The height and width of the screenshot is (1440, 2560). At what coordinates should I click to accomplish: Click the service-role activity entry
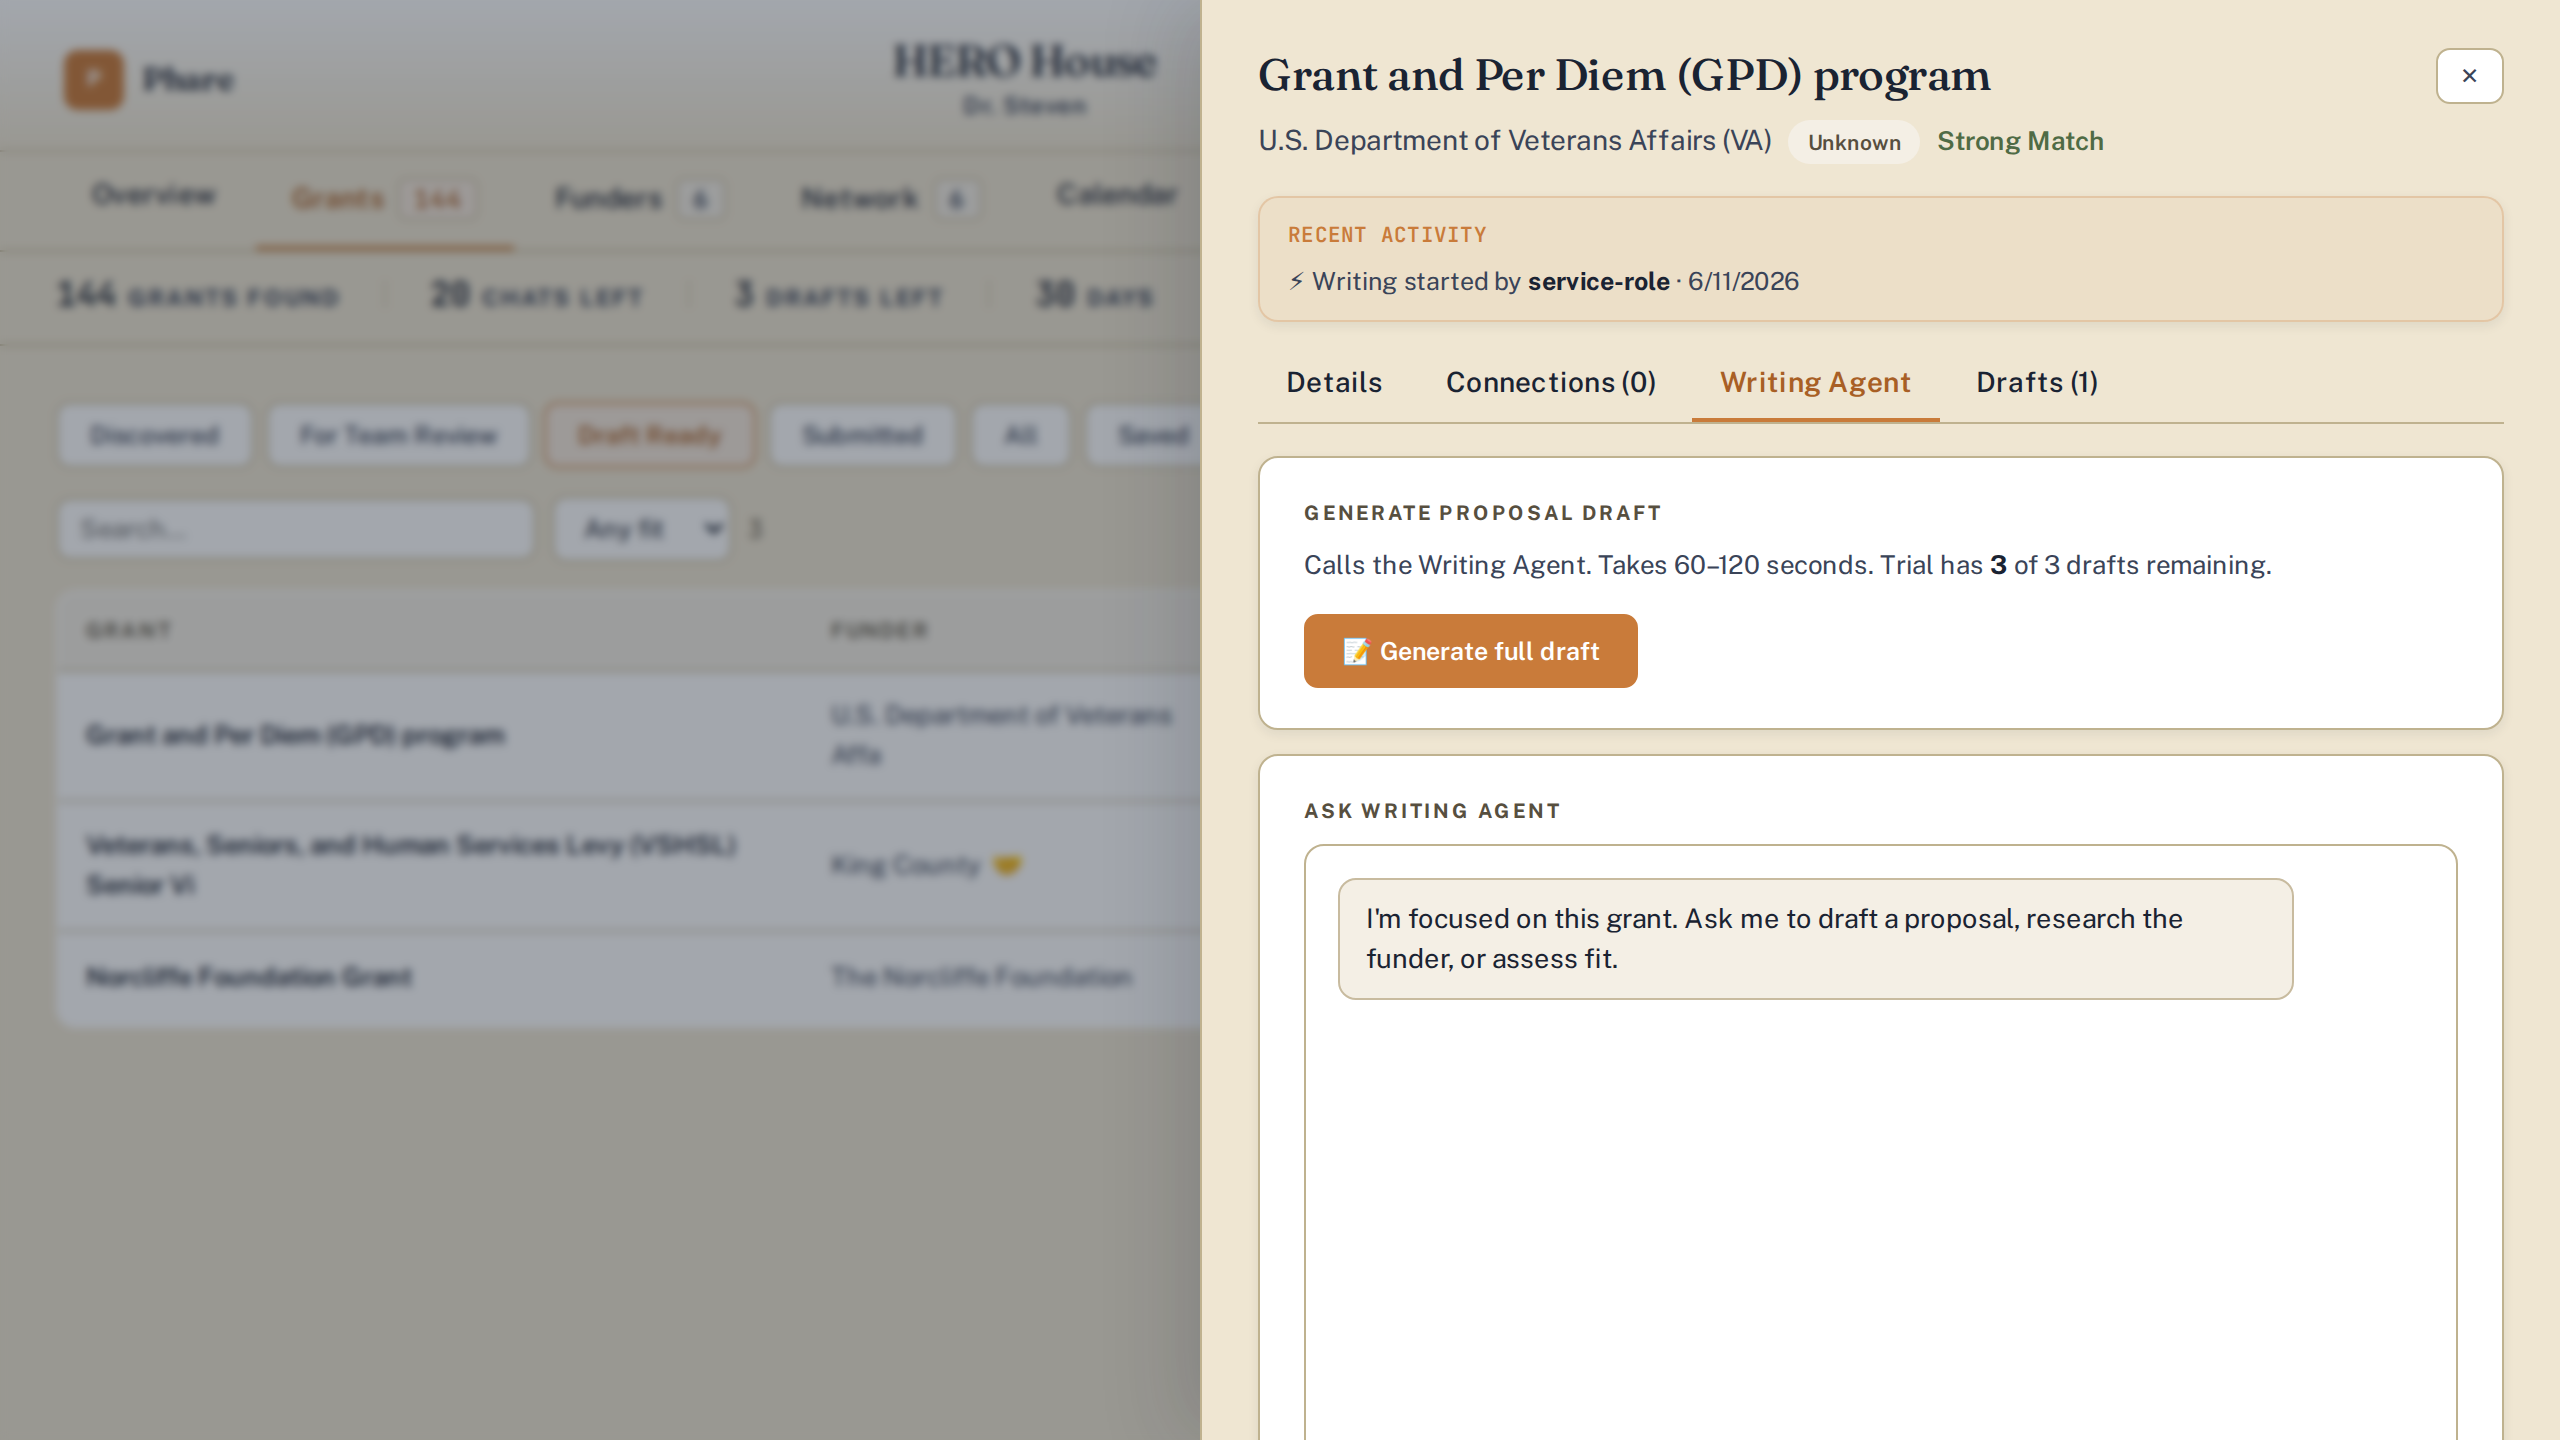[x=1543, y=281]
